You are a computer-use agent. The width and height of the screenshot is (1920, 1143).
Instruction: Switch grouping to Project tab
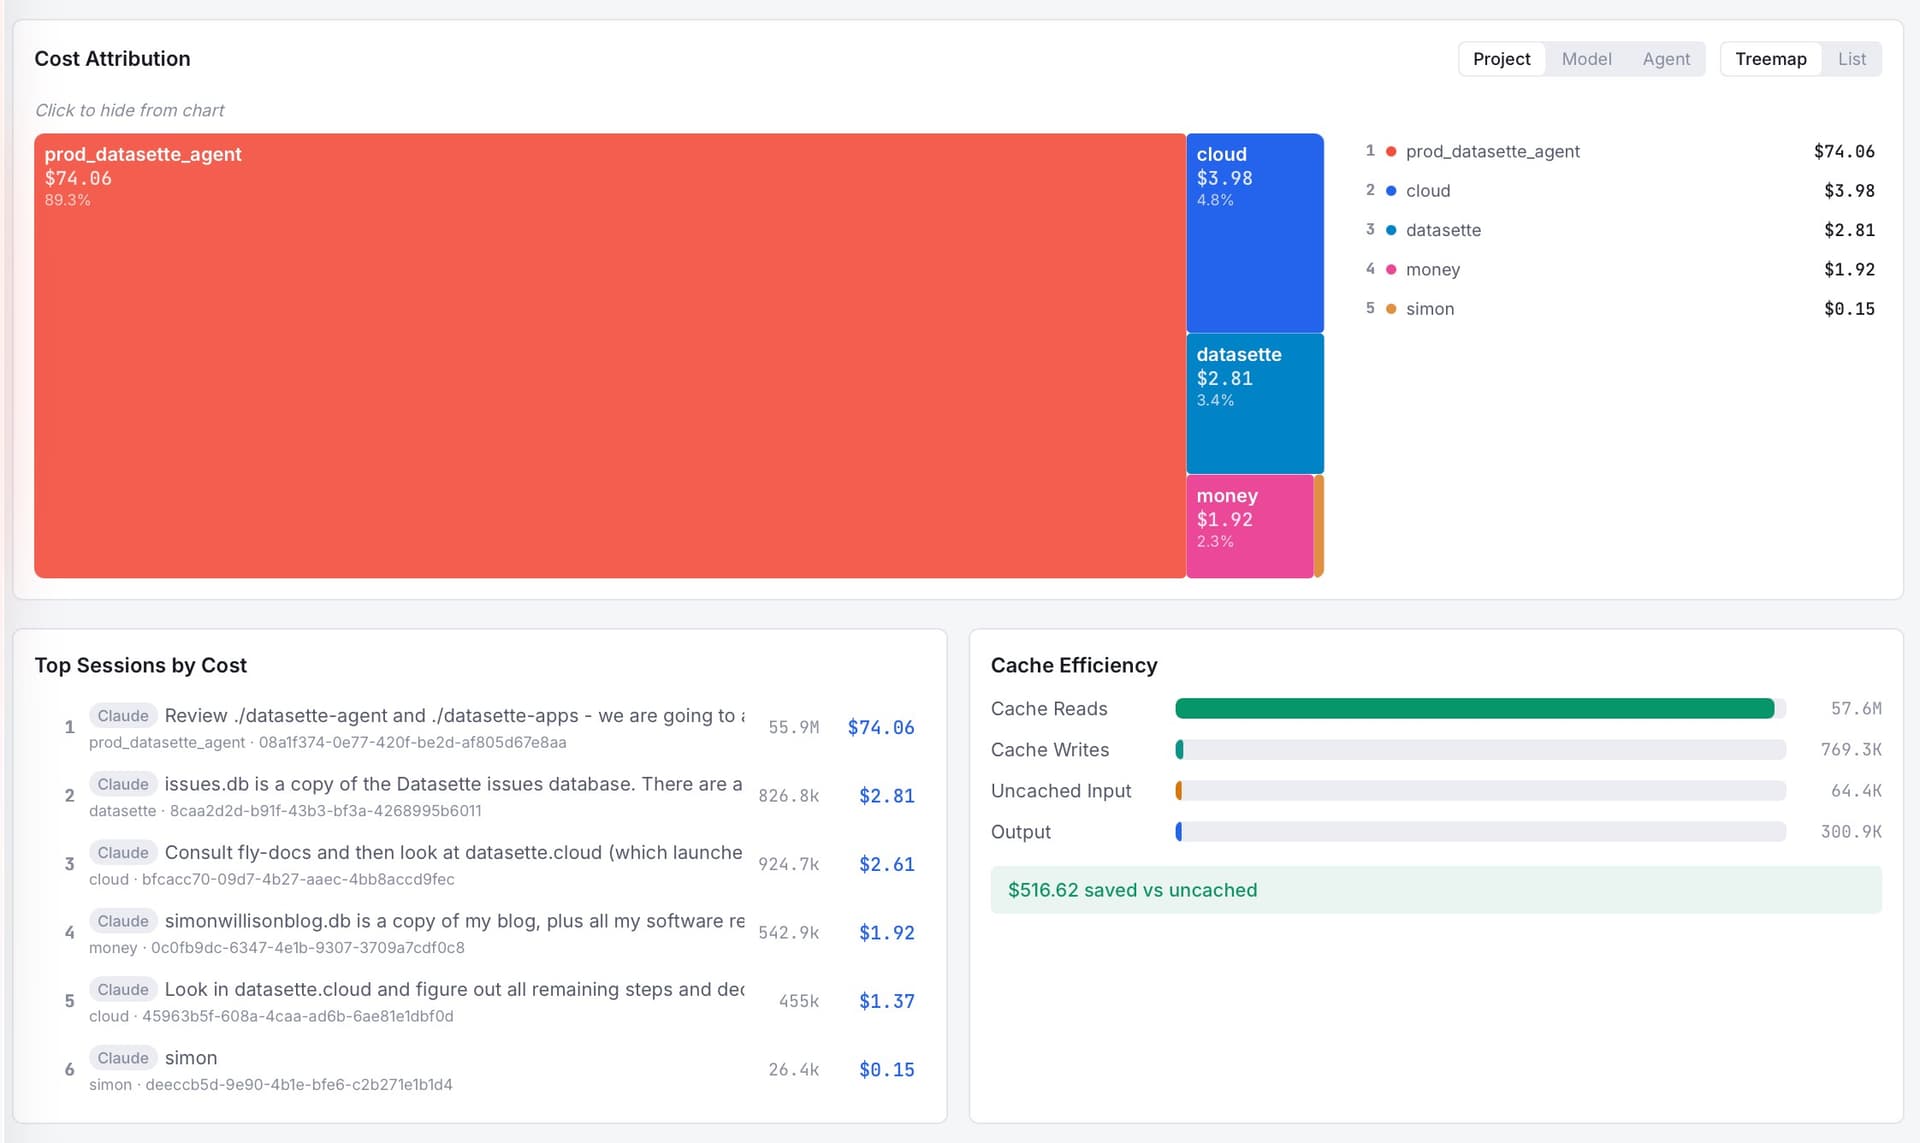coord(1501,59)
